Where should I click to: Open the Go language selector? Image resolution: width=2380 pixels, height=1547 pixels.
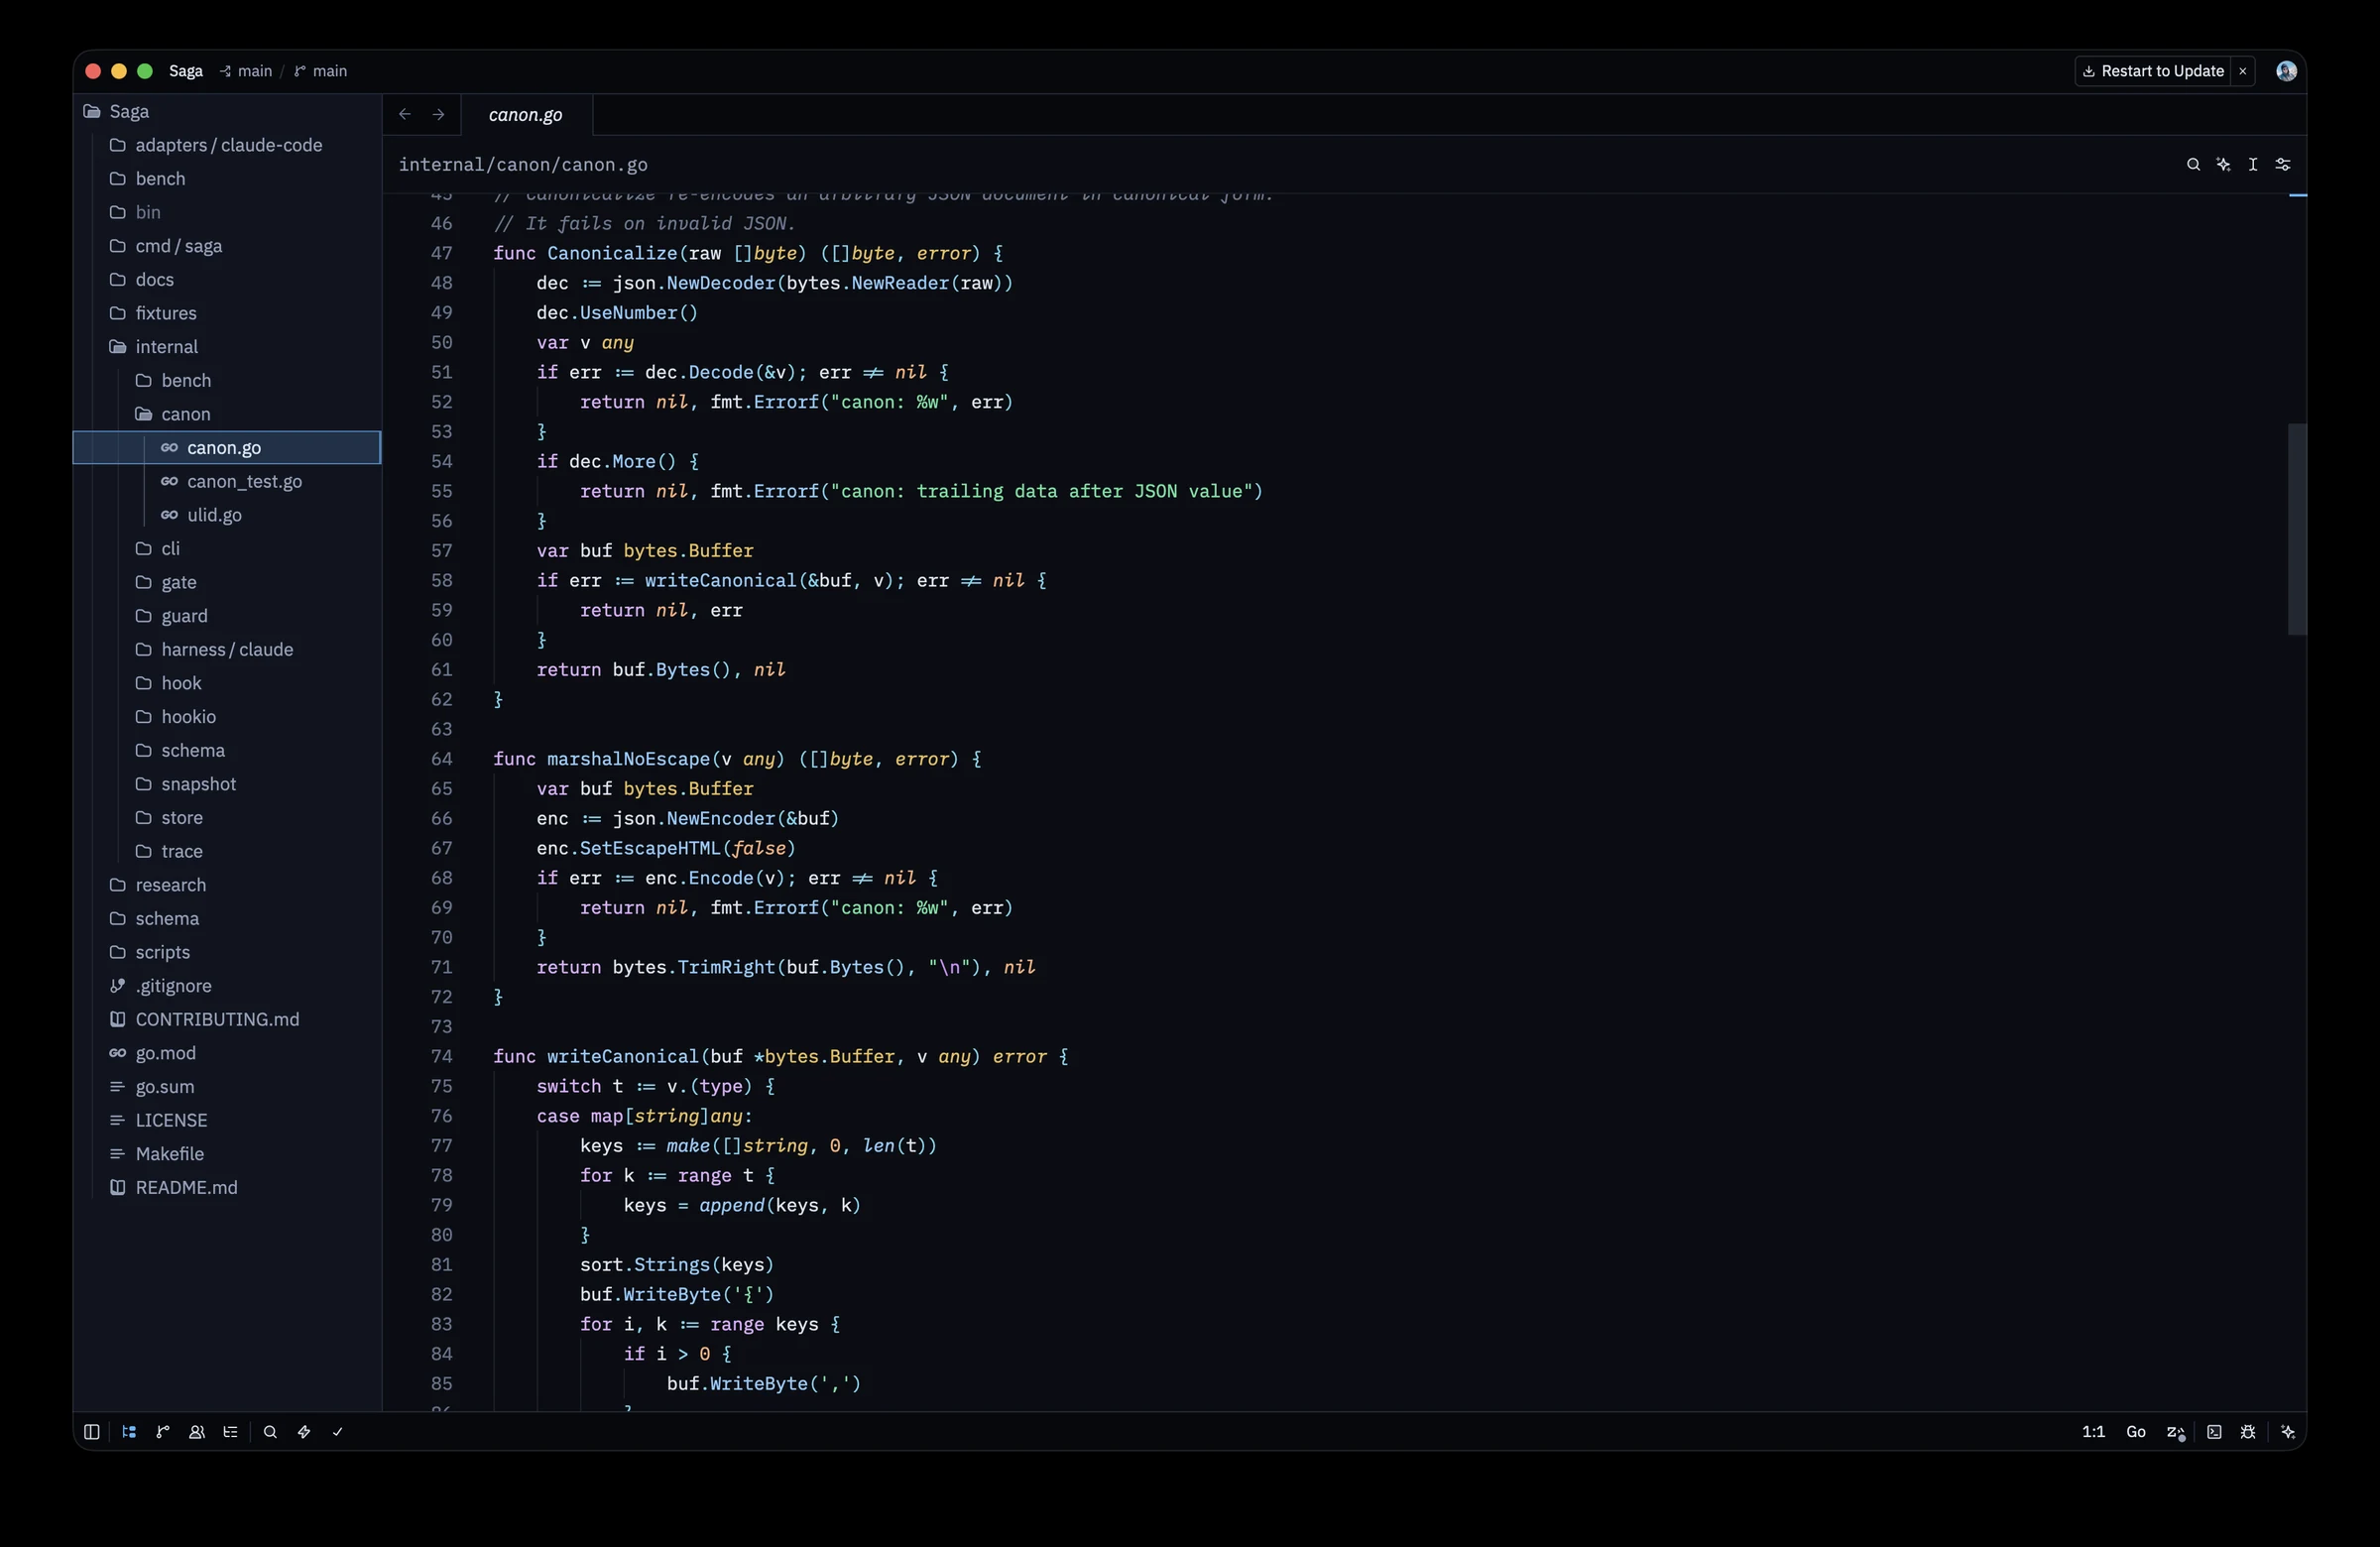coord(2135,1432)
